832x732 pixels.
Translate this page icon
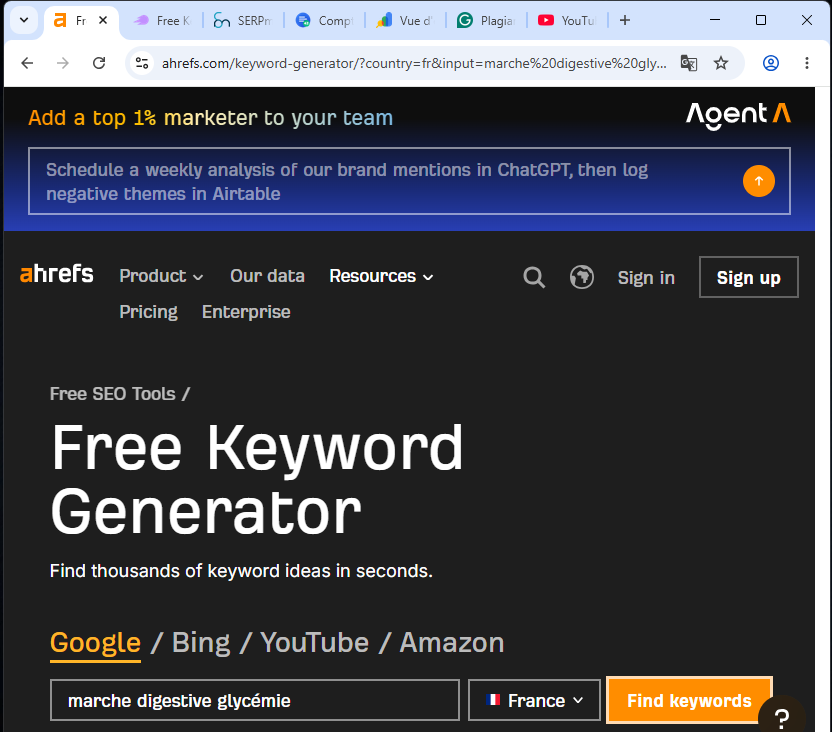(x=689, y=63)
